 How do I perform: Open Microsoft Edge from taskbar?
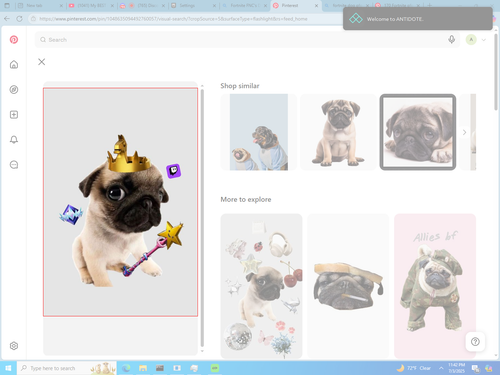pyautogui.click(x=126, y=368)
